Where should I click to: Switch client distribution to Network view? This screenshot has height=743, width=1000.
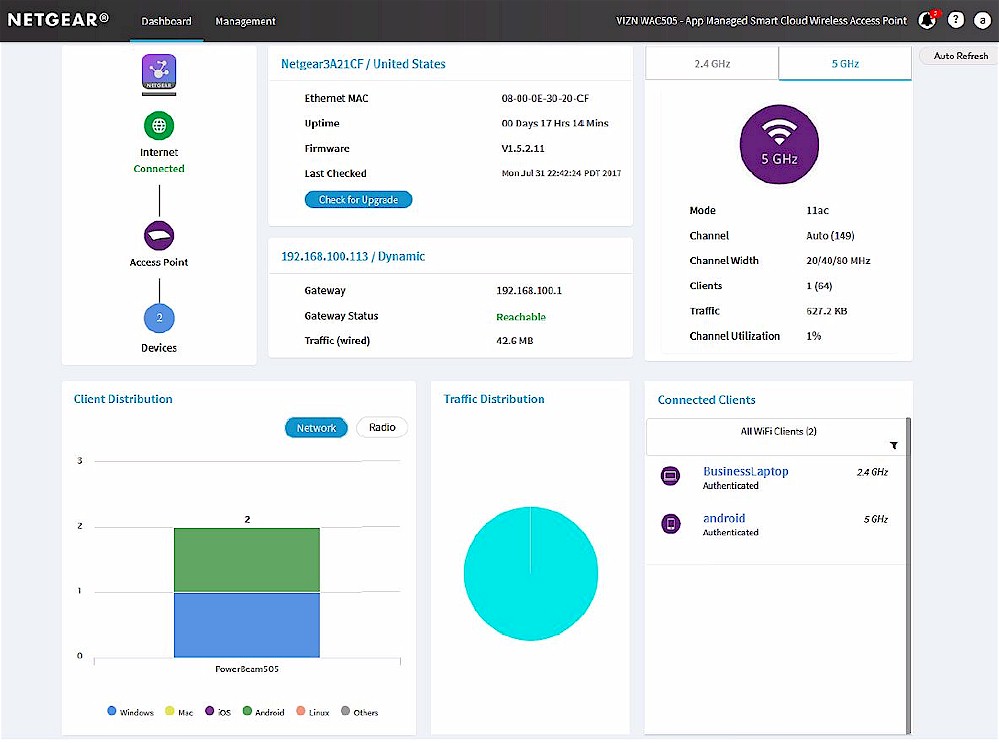pyautogui.click(x=316, y=427)
